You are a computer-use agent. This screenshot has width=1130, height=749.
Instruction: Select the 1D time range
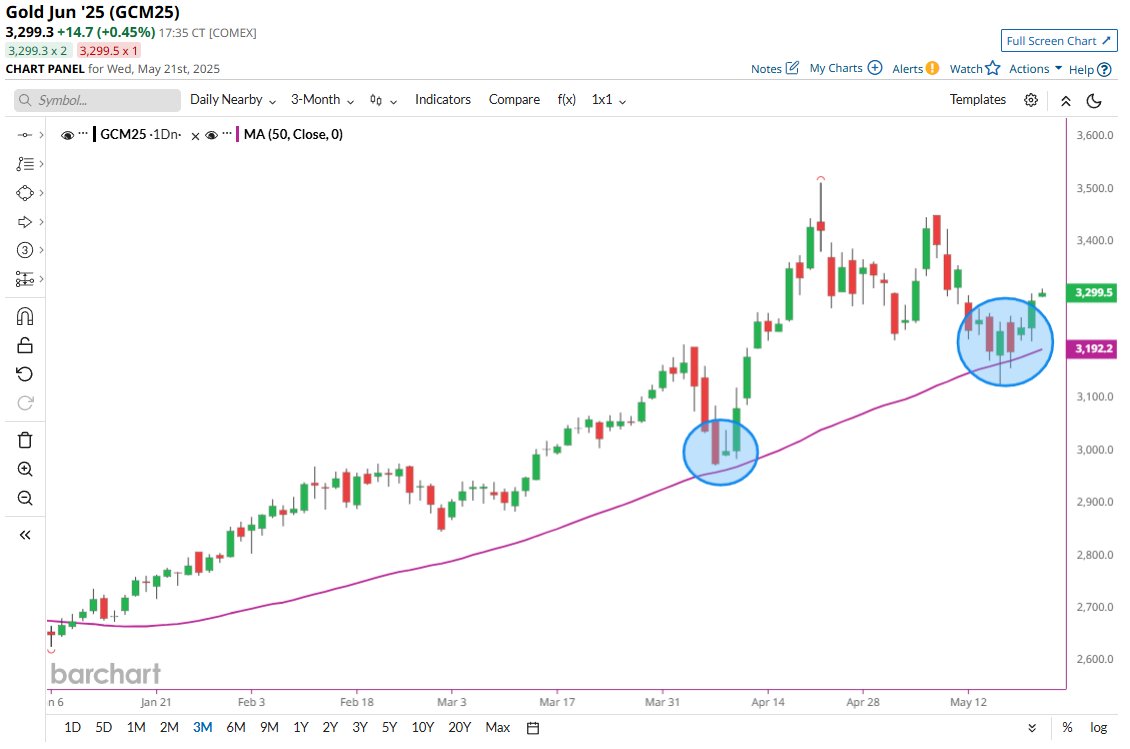72,727
